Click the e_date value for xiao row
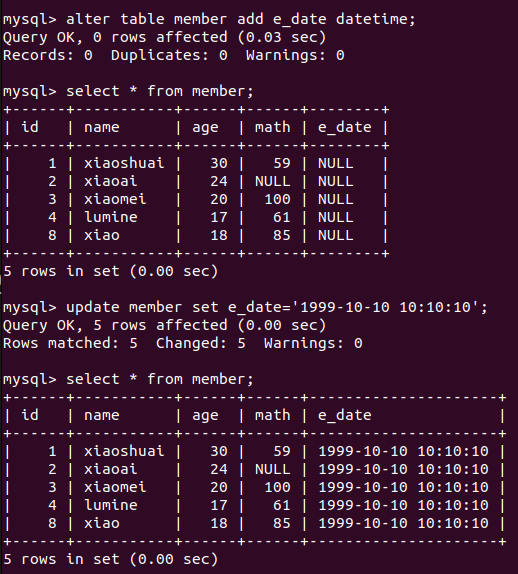 pos(403,523)
